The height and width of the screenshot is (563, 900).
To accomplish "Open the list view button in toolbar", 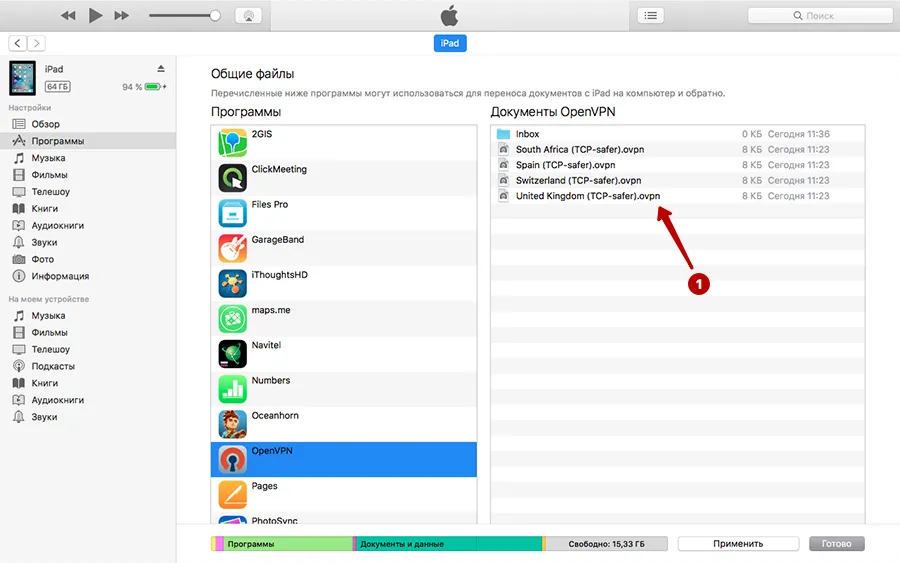I will tap(650, 15).
